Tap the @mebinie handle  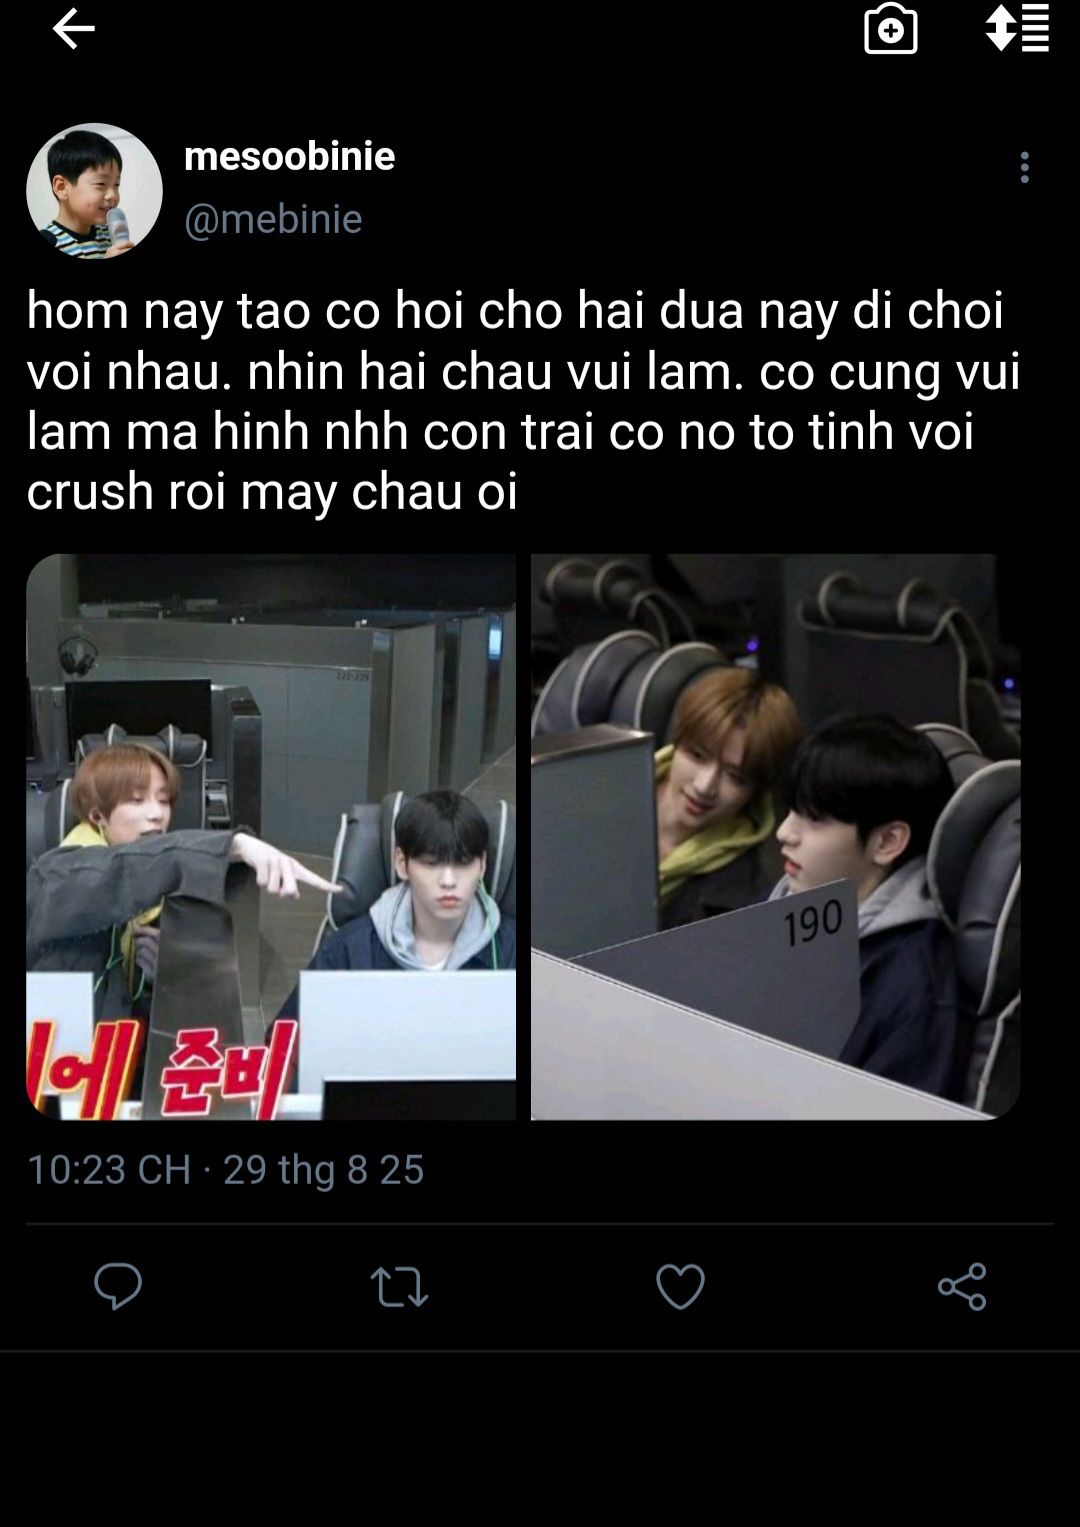pyautogui.click(x=273, y=219)
